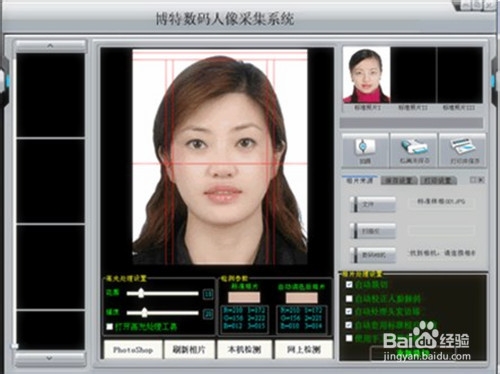Click the scanner icon button

coord(414,150)
